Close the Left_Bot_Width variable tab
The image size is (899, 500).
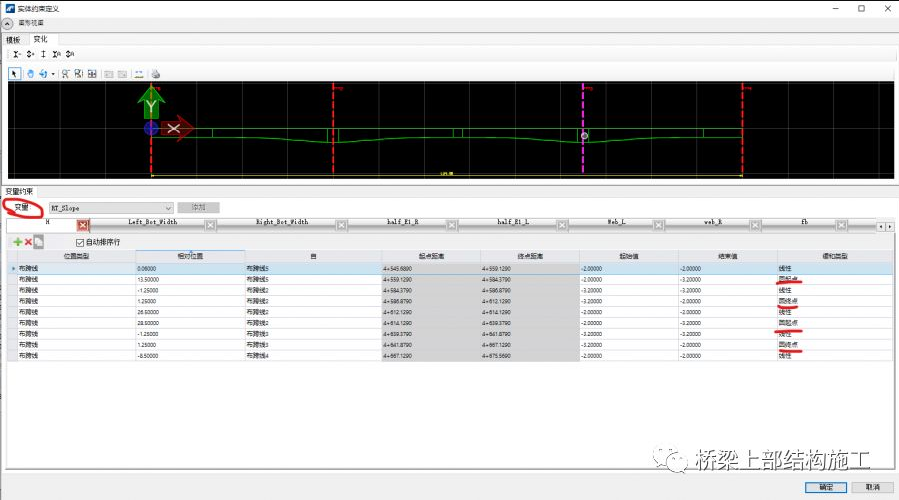[210, 225]
